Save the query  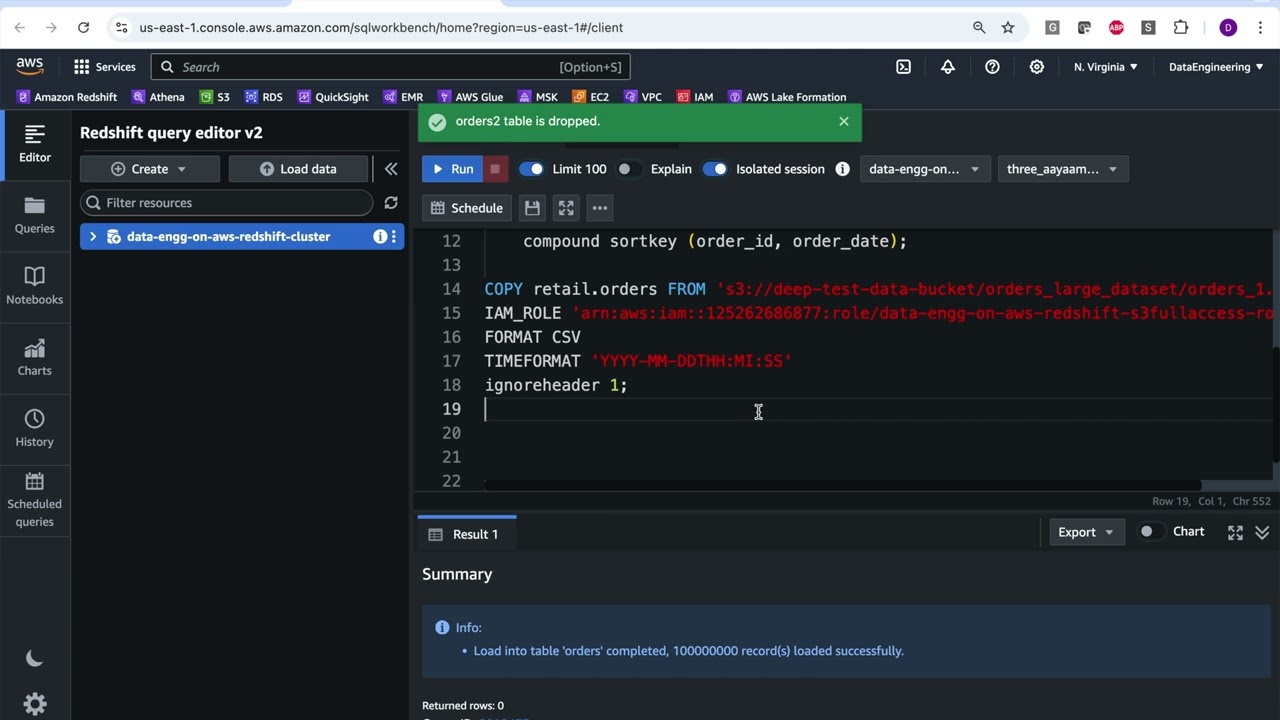(532, 208)
